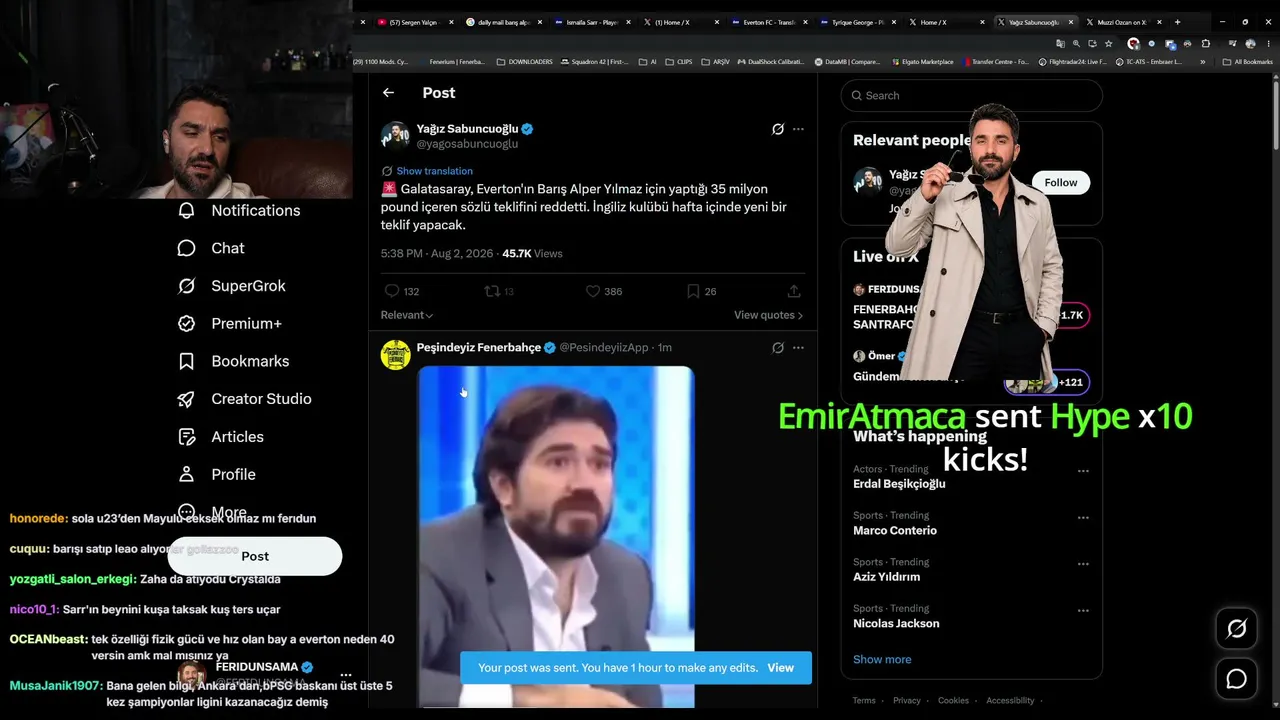The image size is (1280, 720).
Task: Open Grok actions on Peşindeyiz Fenerbahçe reply
Action: (x=778, y=348)
